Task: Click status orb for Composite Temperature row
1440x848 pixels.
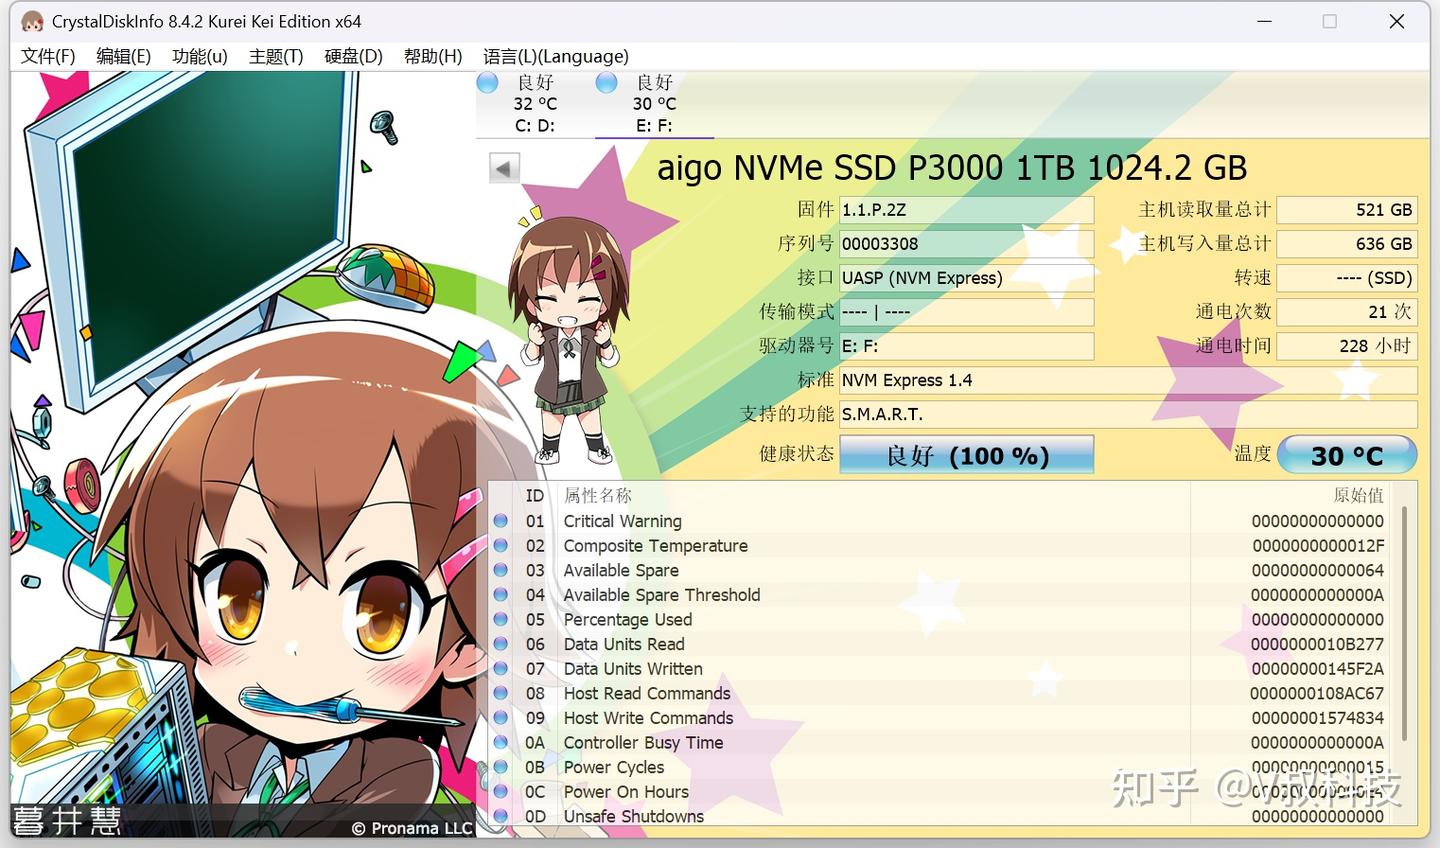Action: (x=501, y=546)
